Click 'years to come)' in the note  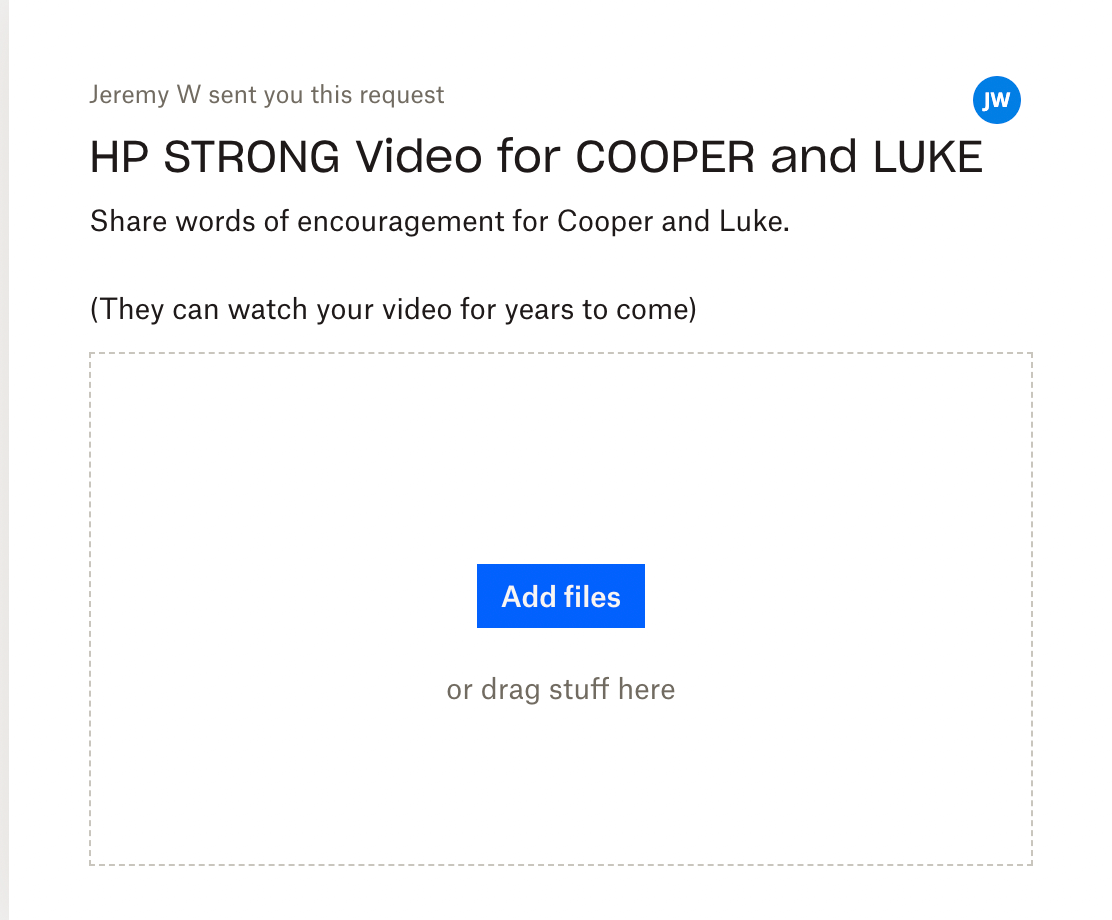point(601,309)
